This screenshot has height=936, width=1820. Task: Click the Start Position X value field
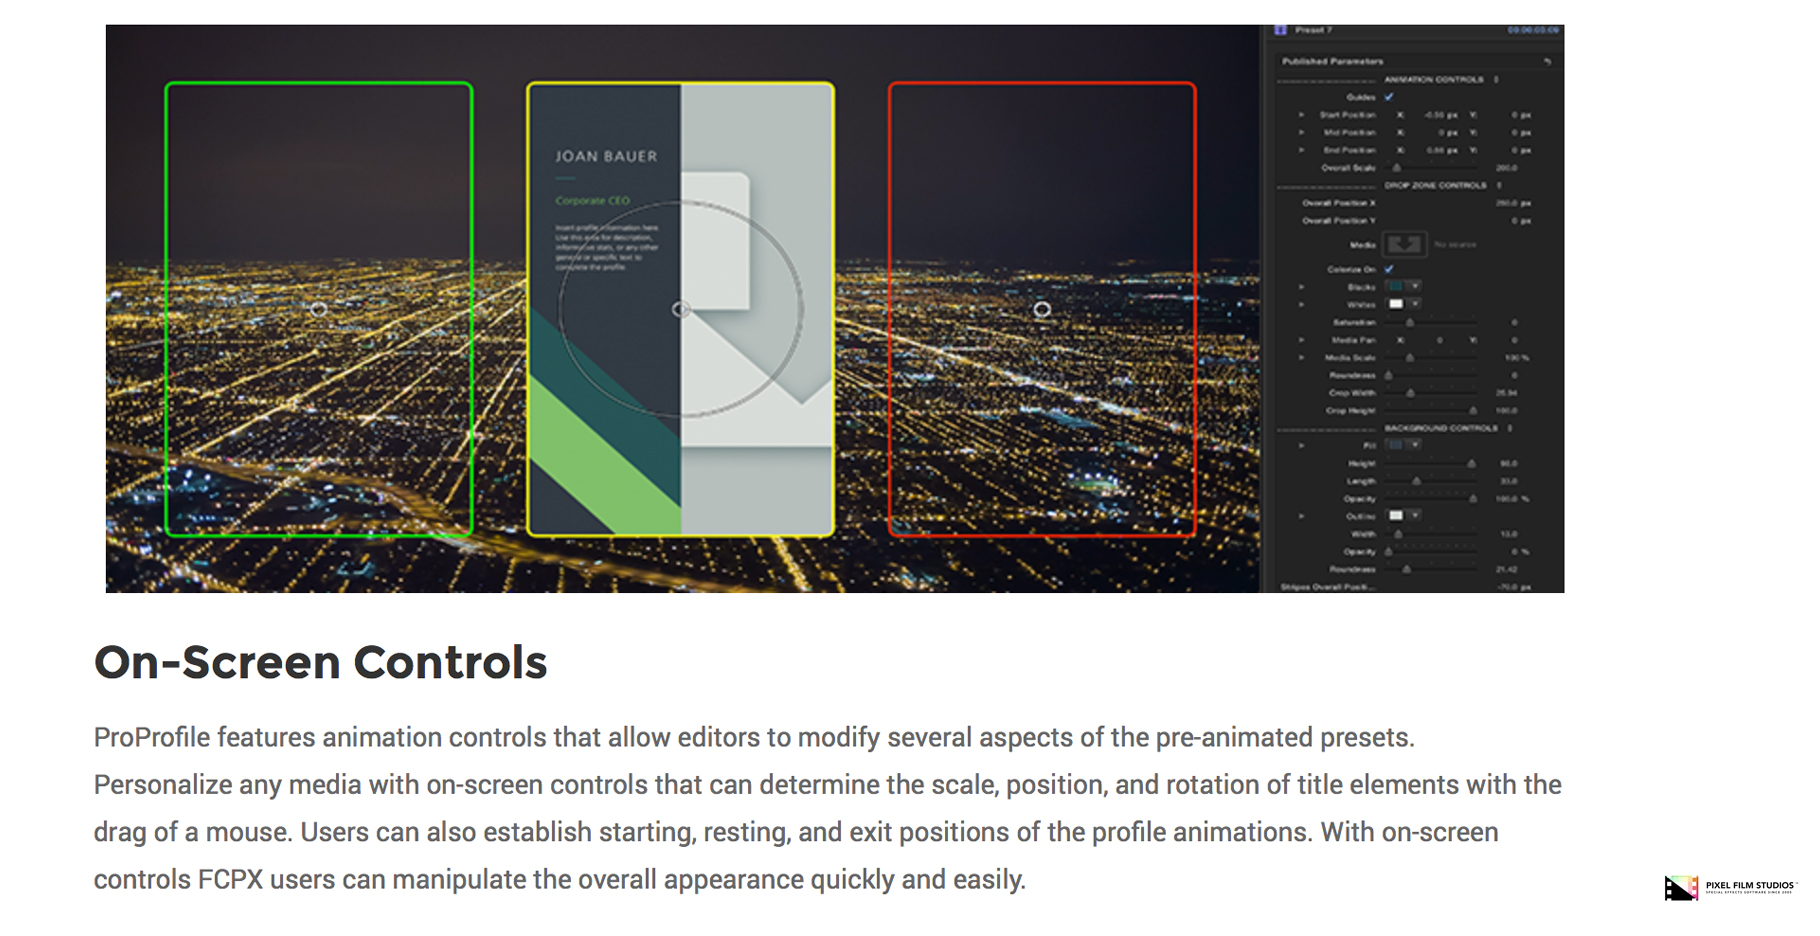1440,115
